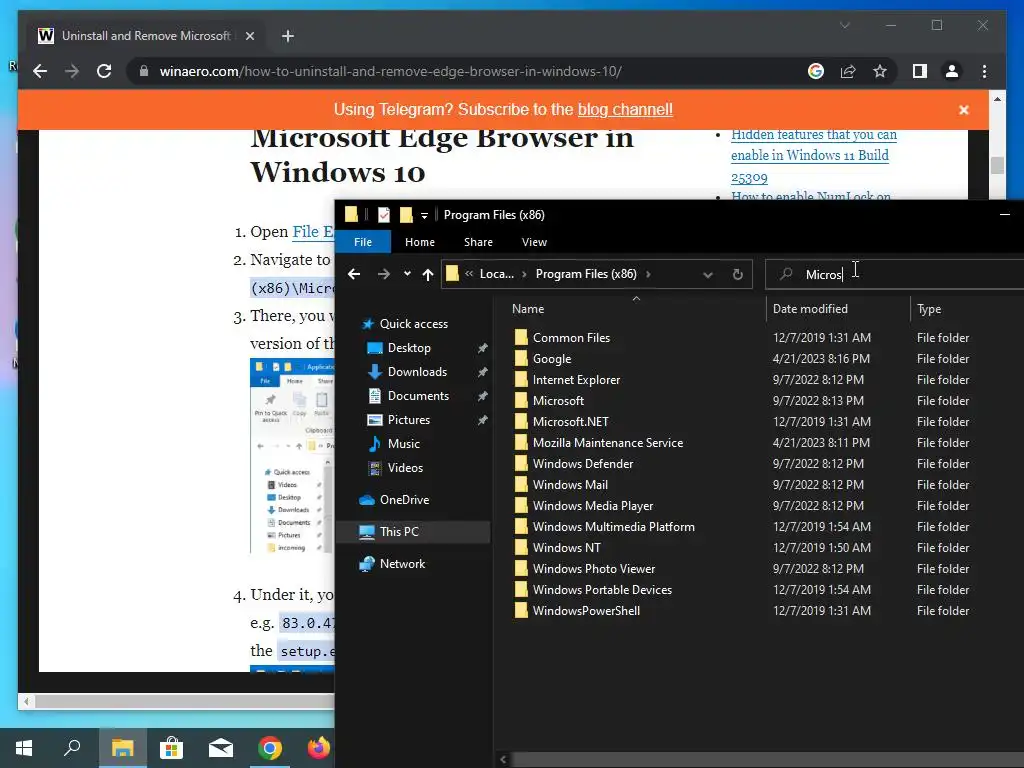The image size is (1024, 768).
Task: Select the Chrome address bar URL
Action: click(391, 71)
